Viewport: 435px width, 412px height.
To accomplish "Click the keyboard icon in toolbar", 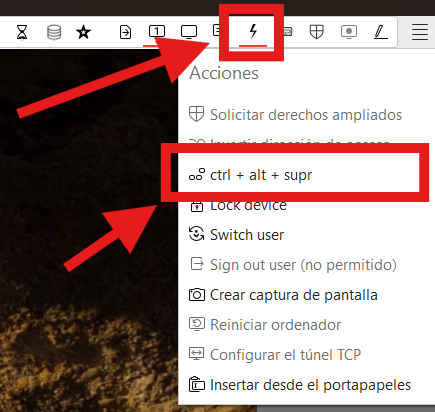I will click(288, 32).
